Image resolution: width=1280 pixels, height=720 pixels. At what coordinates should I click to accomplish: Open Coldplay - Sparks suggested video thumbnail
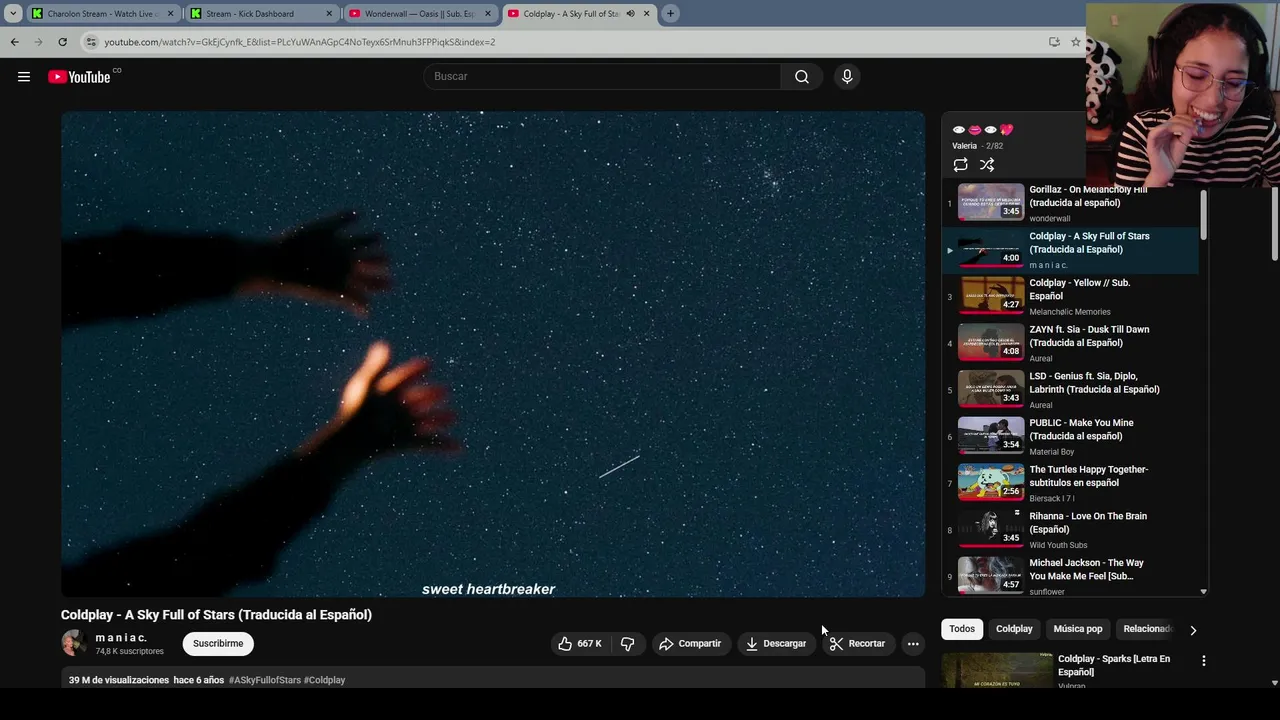point(997,670)
